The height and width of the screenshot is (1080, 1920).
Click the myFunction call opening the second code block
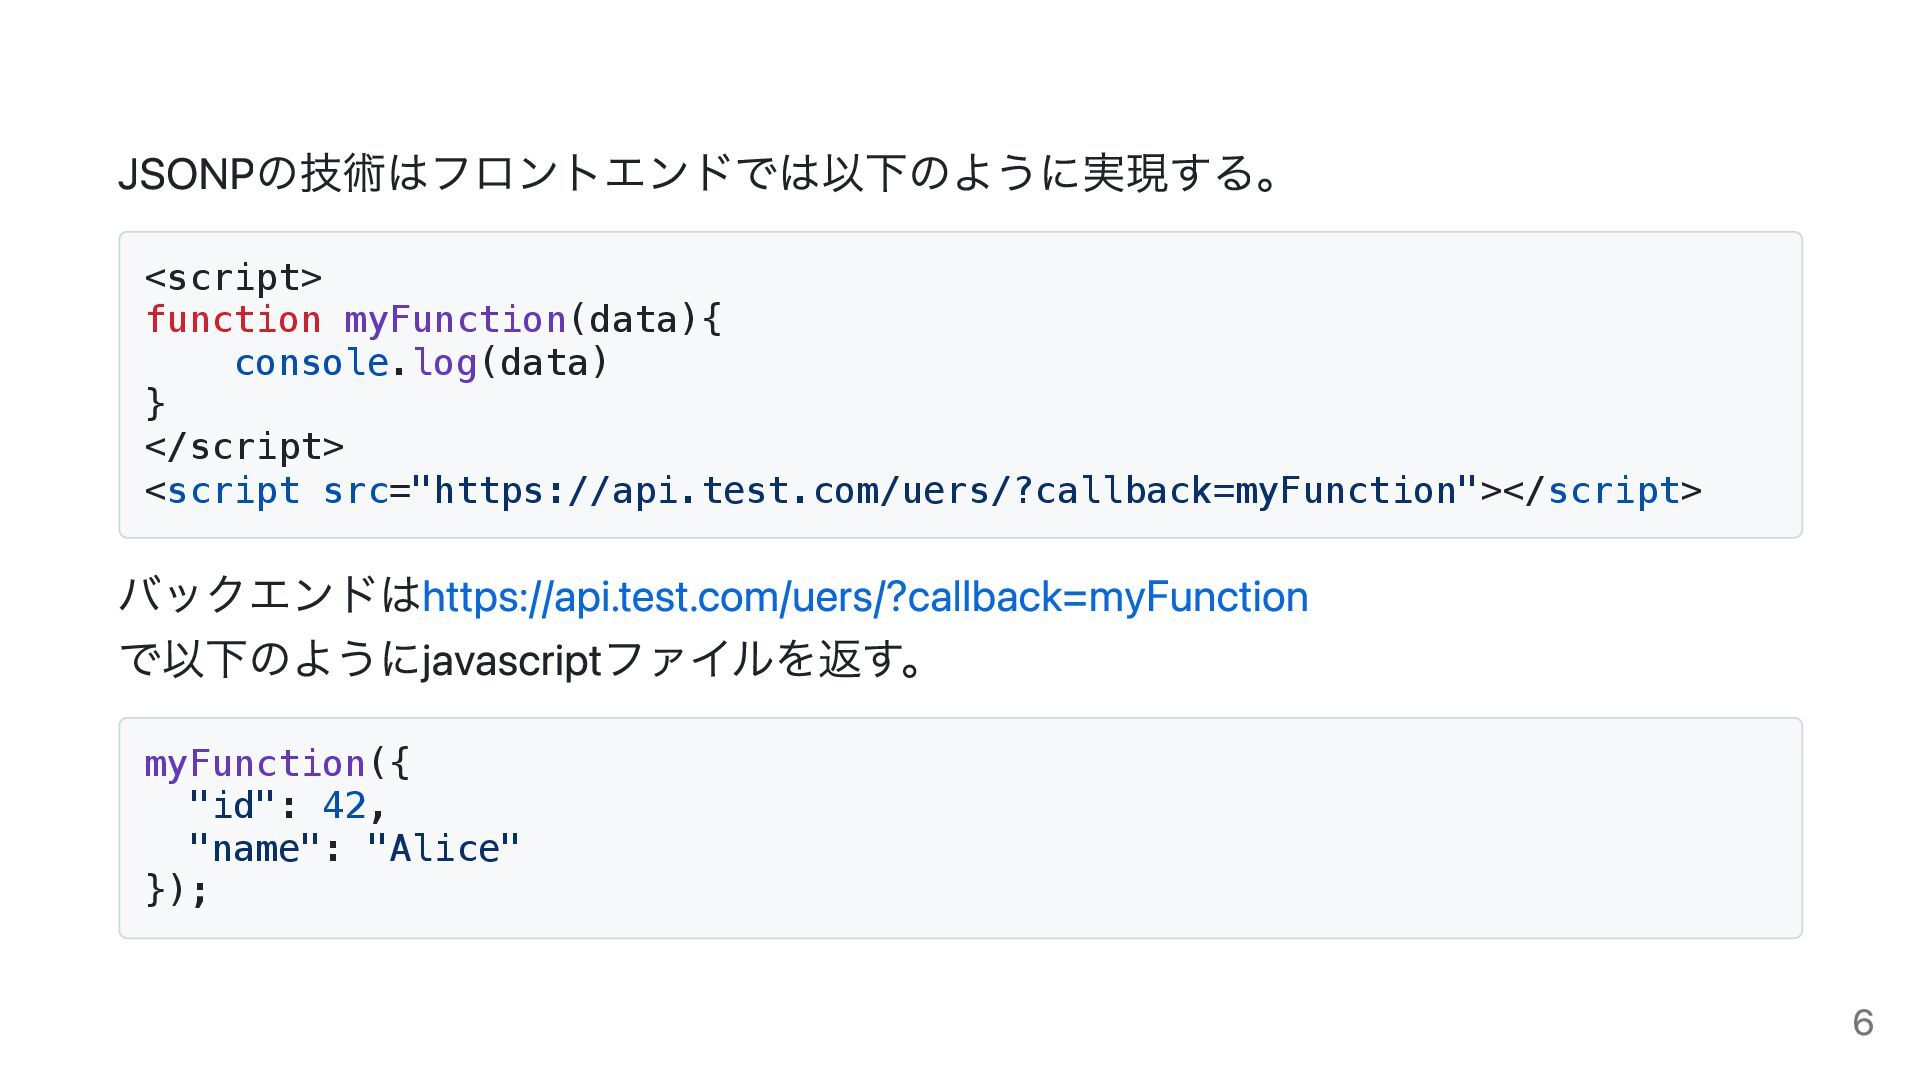[x=255, y=764]
